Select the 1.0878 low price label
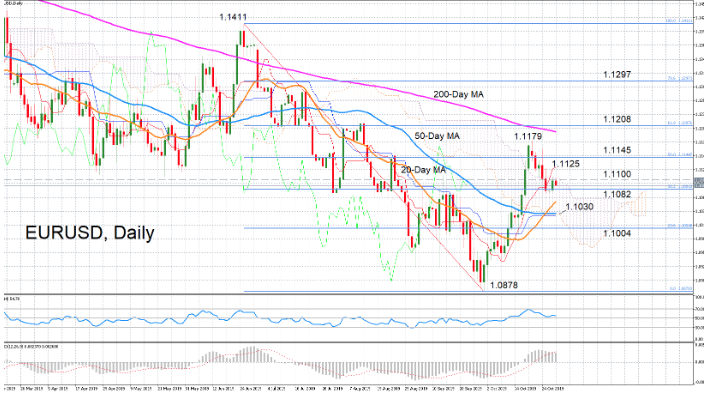The image size is (709, 405). [x=504, y=285]
